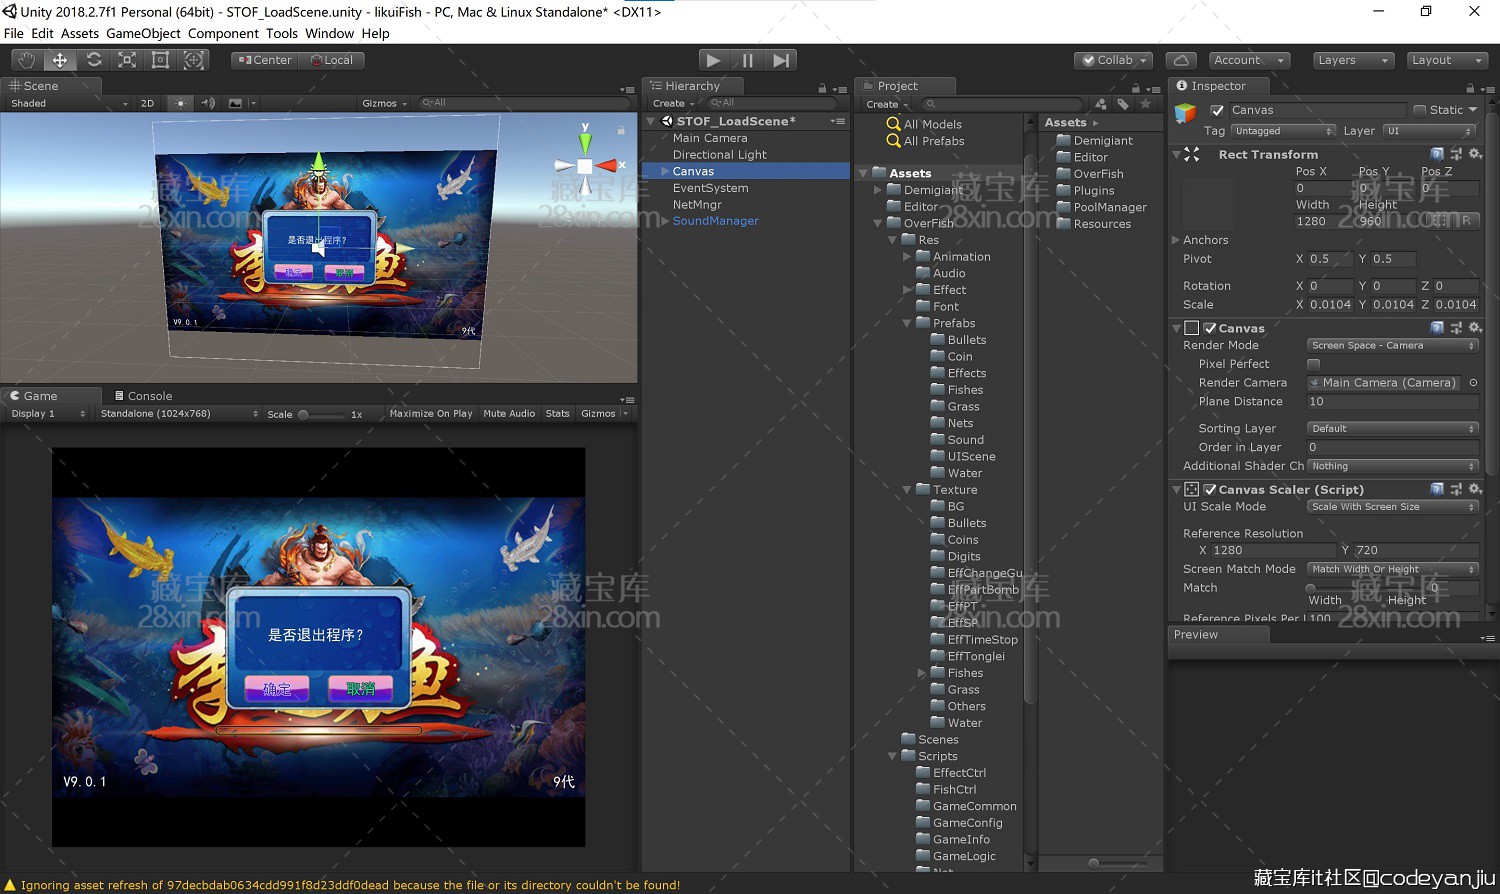This screenshot has height=894, width=1500.
Task: Click the Collab button
Action: 1113,60
